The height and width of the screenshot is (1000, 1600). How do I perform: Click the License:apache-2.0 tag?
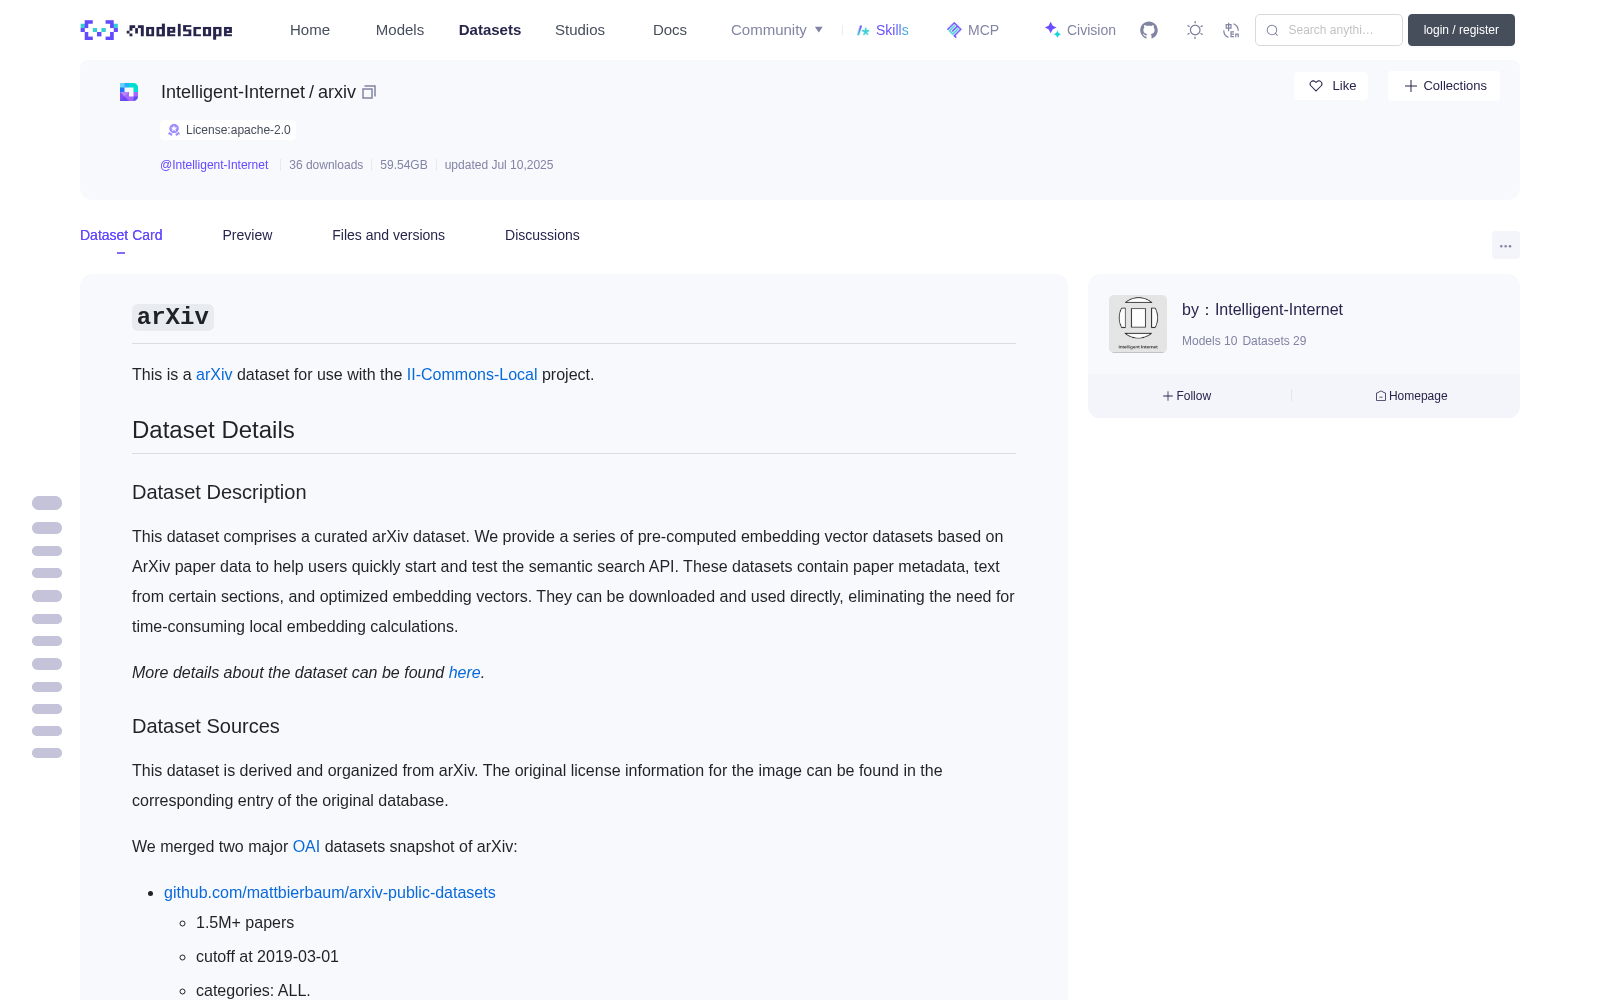228,130
